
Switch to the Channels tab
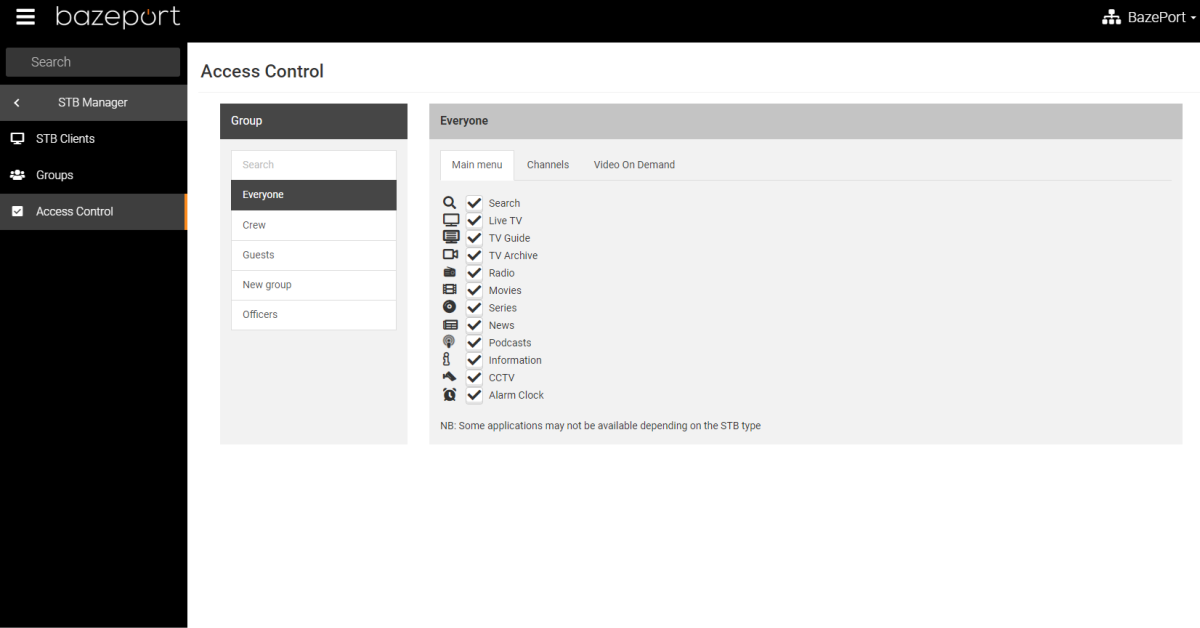(548, 165)
